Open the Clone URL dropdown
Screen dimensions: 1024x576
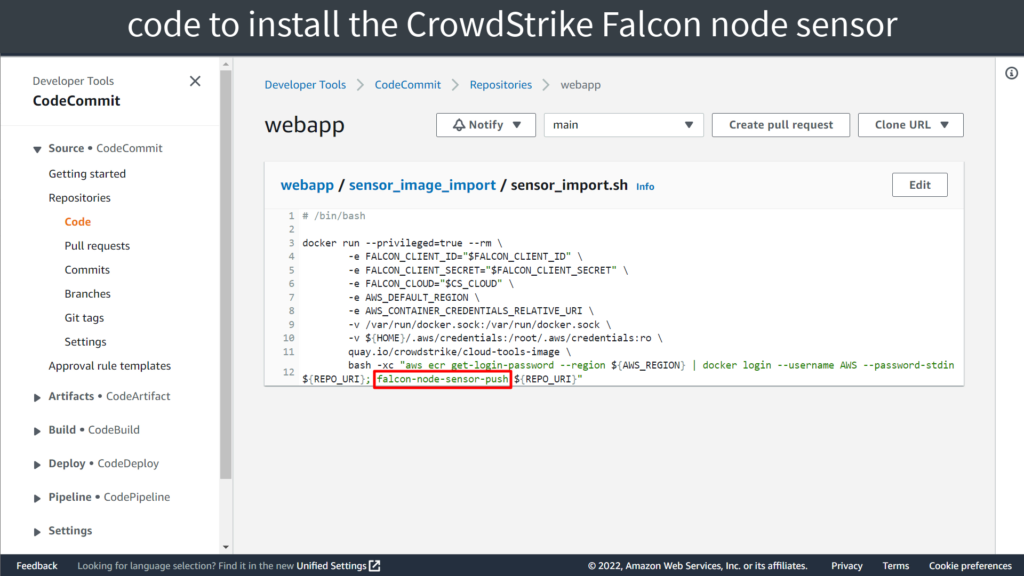coord(910,125)
